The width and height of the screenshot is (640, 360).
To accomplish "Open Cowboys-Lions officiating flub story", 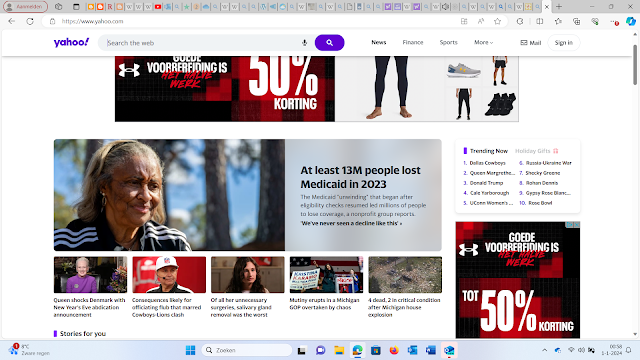I will (169, 287).
